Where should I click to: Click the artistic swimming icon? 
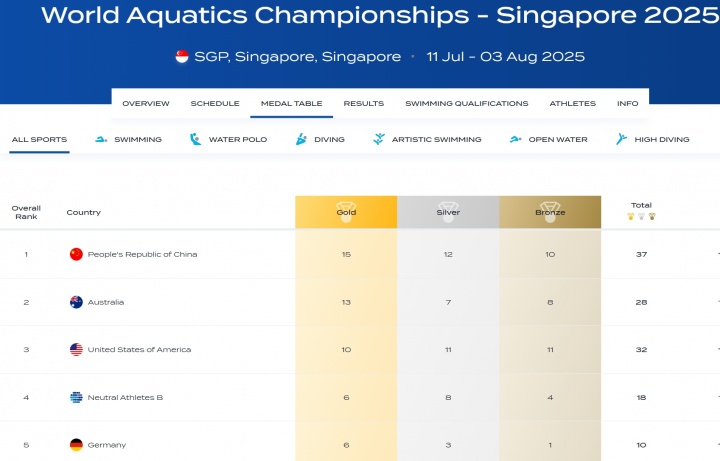click(x=379, y=139)
